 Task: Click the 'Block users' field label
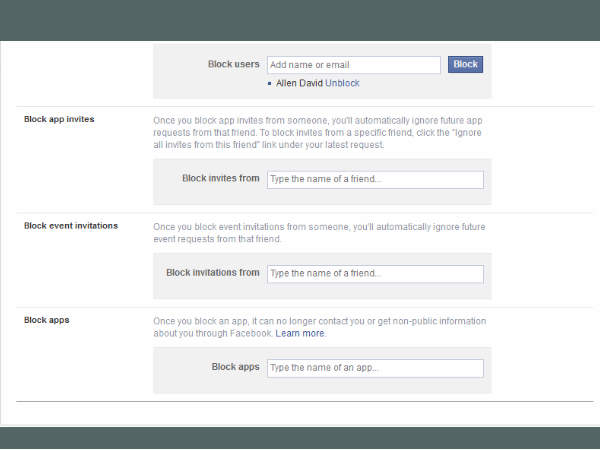coord(233,64)
